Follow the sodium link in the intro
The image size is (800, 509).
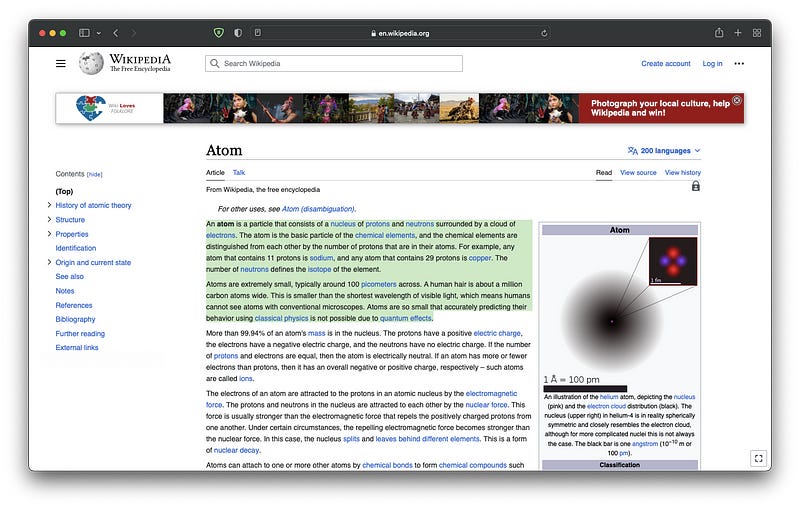[321, 258]
